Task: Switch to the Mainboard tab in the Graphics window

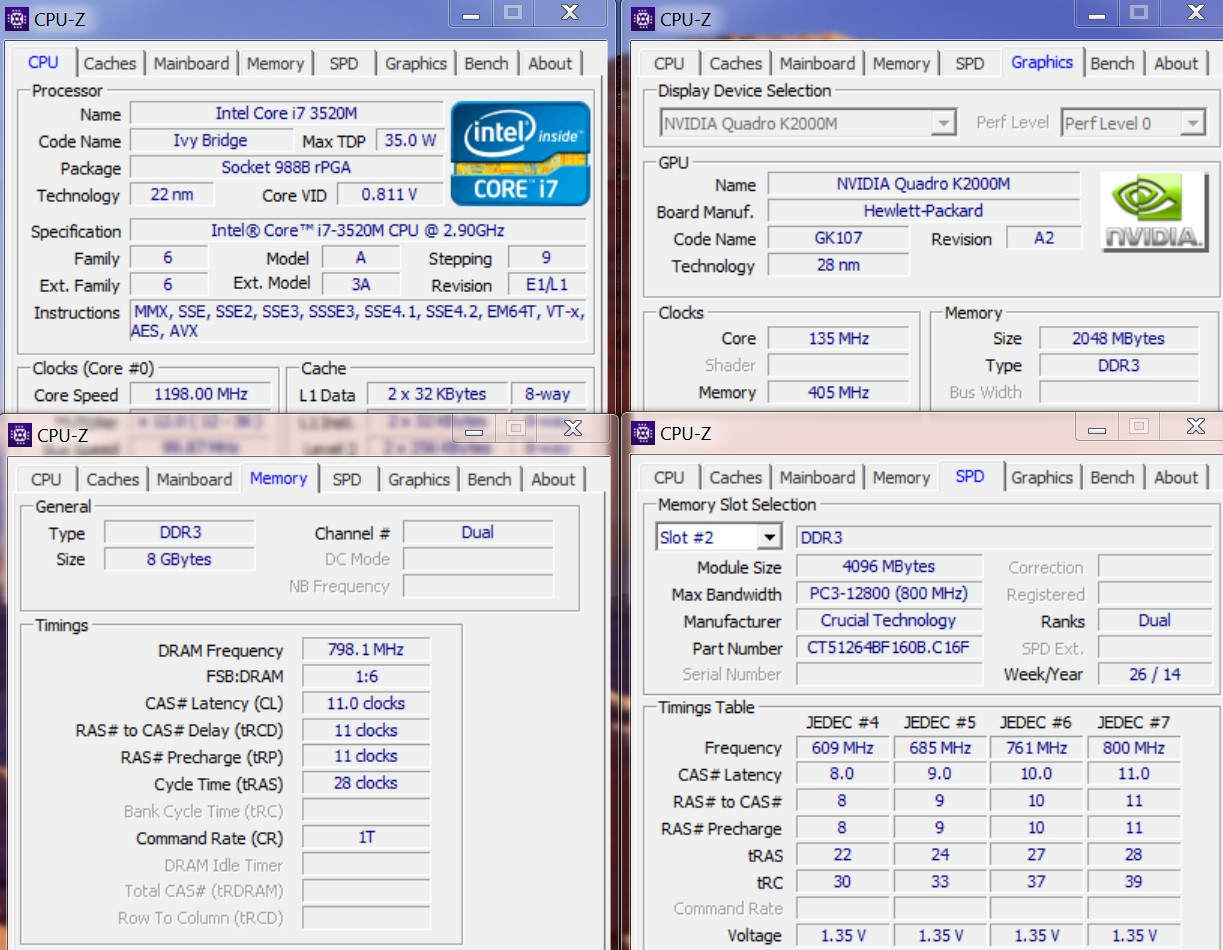Action: (817, 63)
